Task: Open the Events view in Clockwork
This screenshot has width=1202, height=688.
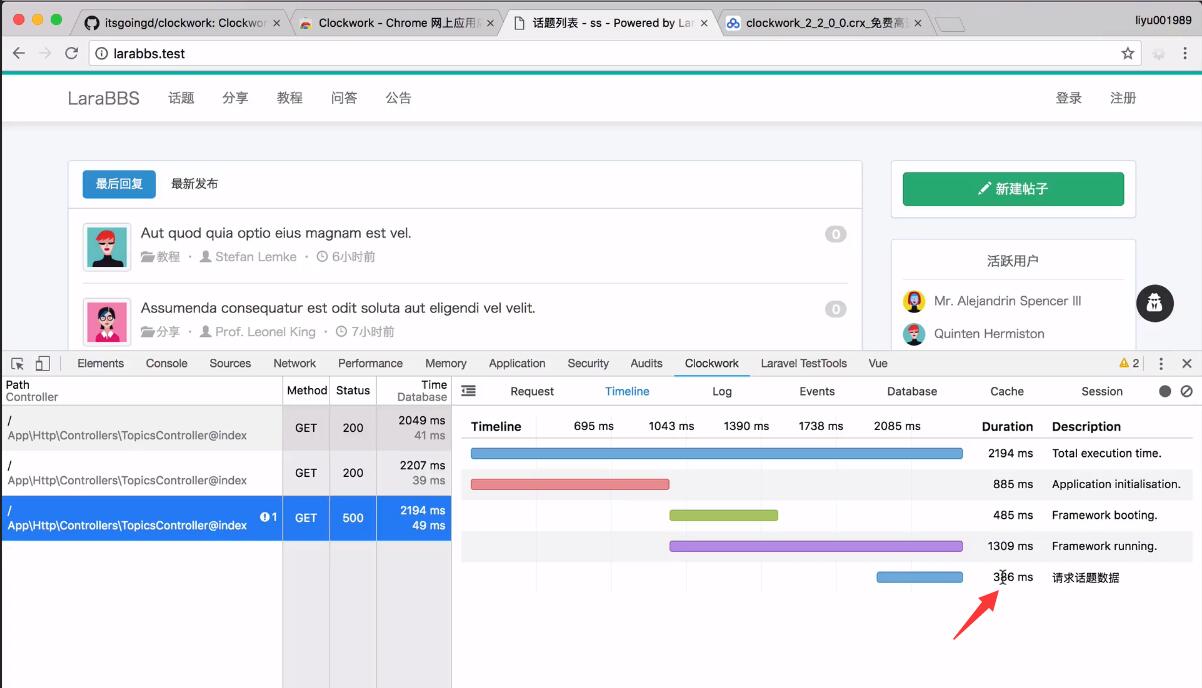Action: click(817, 391)
